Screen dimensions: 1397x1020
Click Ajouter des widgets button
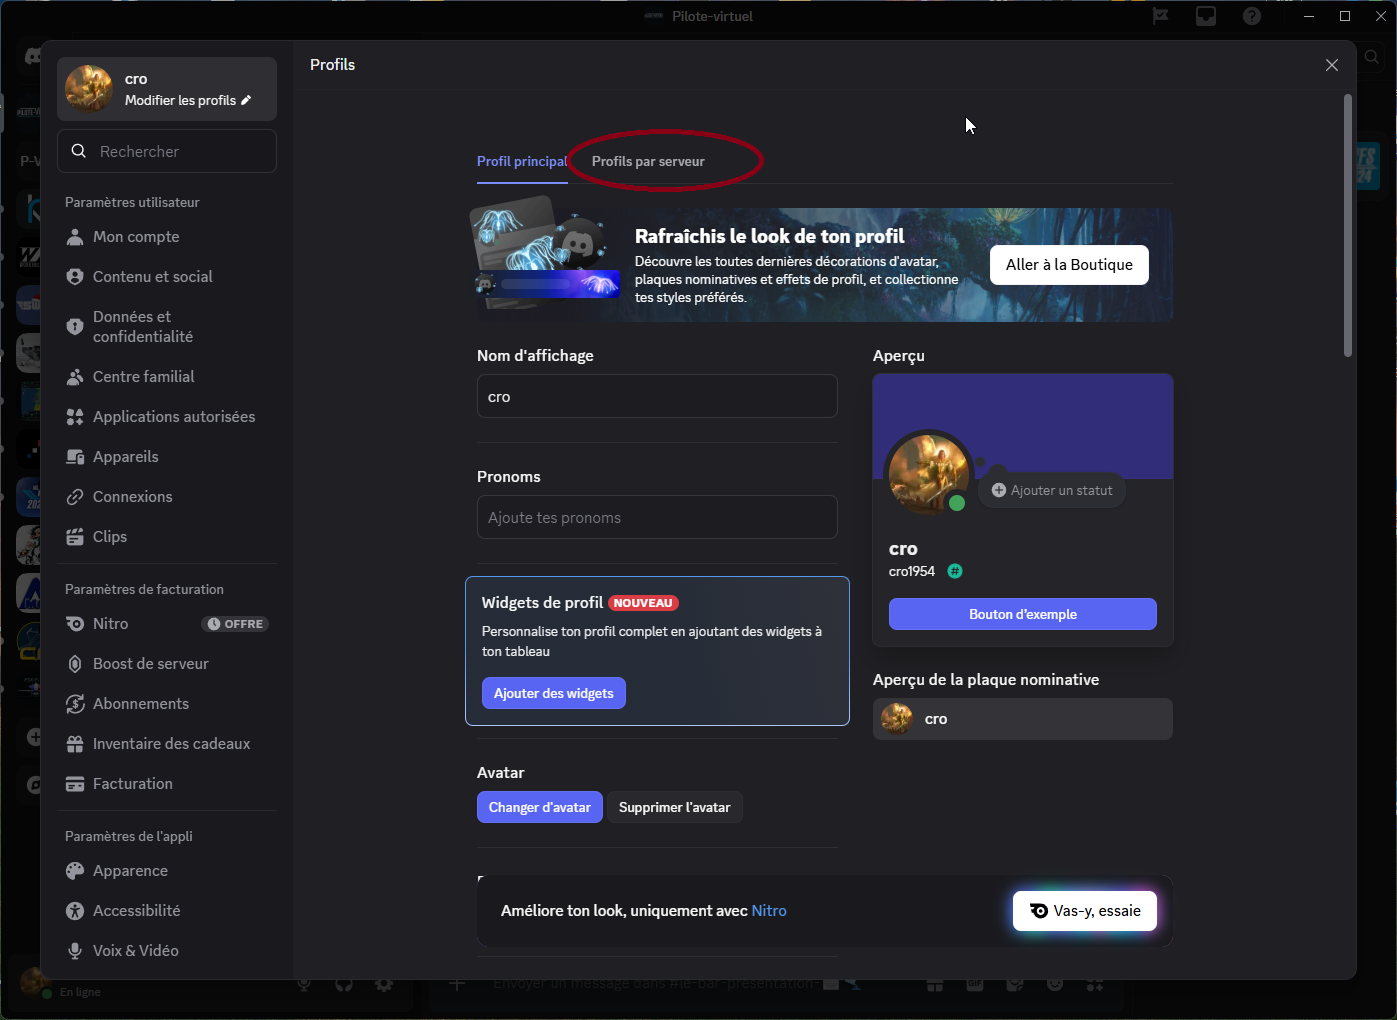point(553,694)
